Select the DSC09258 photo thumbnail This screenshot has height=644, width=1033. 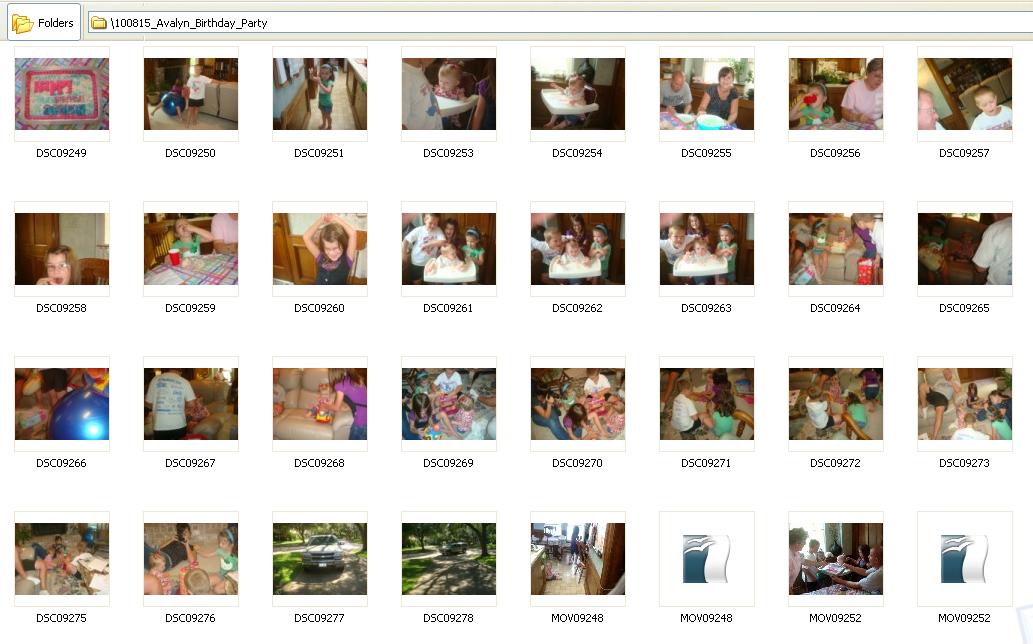click(x=62, y=249)
